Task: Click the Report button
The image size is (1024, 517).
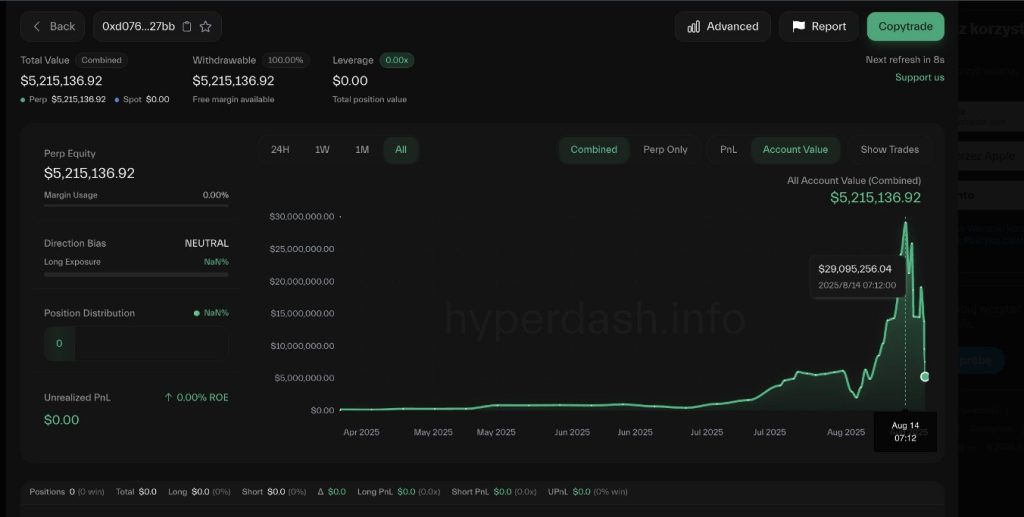Action: pyautogui.click(x=819, y=27)
